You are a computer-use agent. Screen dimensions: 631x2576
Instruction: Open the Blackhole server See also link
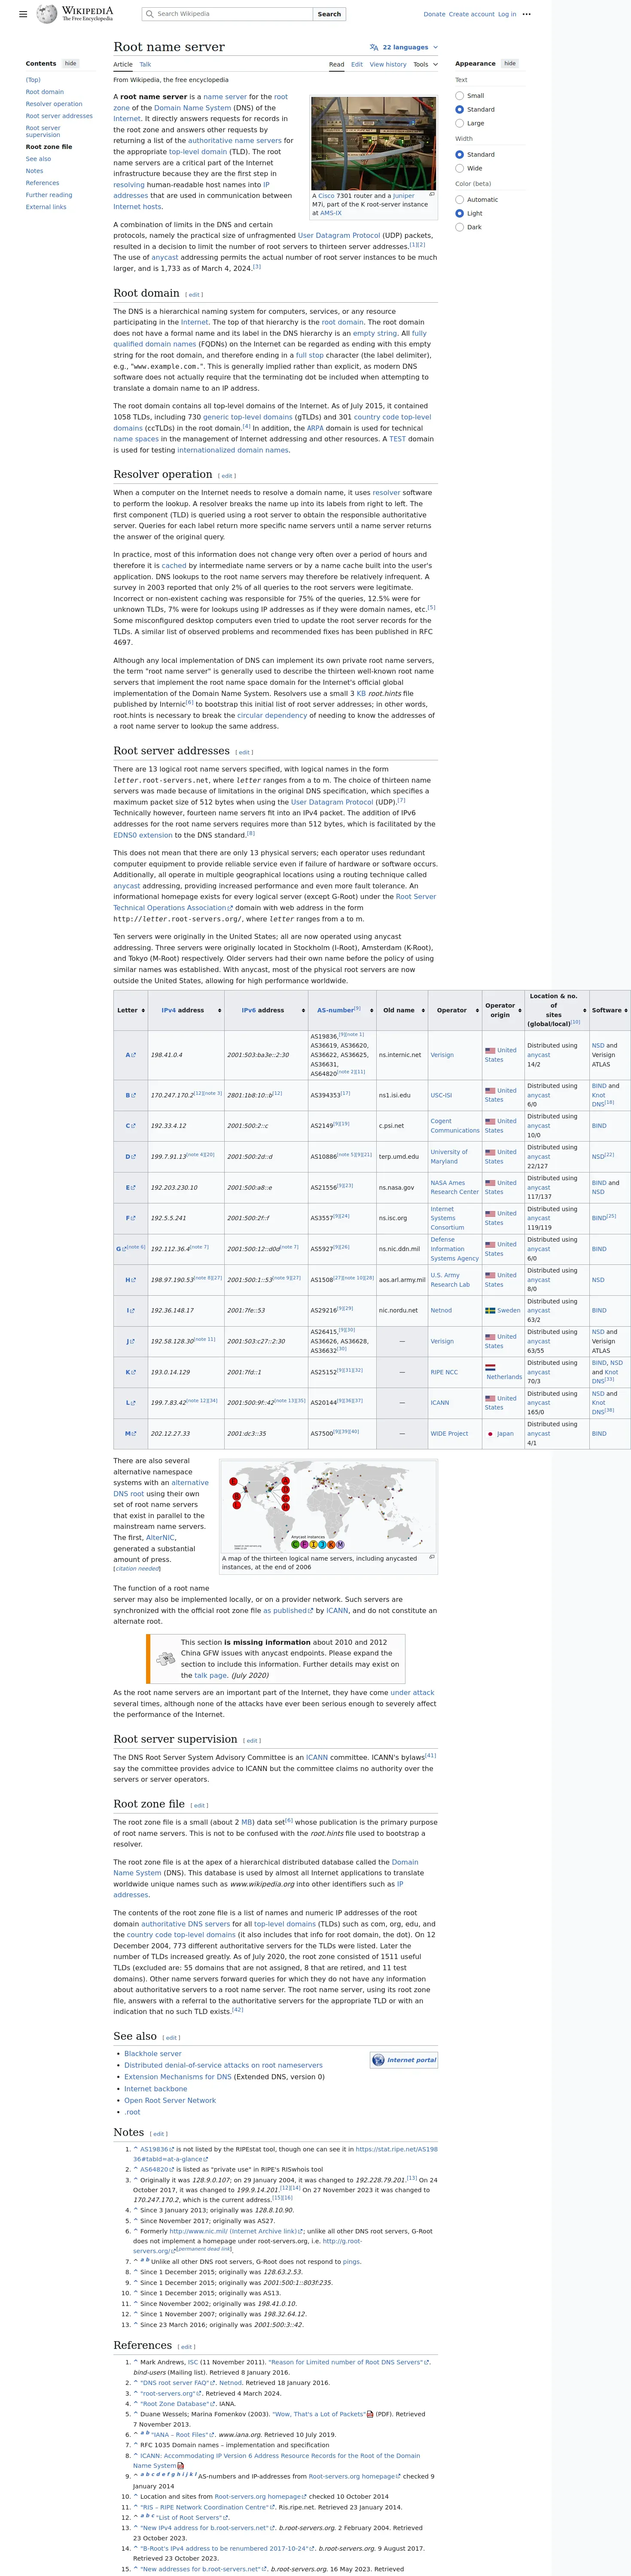(153, 2054)
